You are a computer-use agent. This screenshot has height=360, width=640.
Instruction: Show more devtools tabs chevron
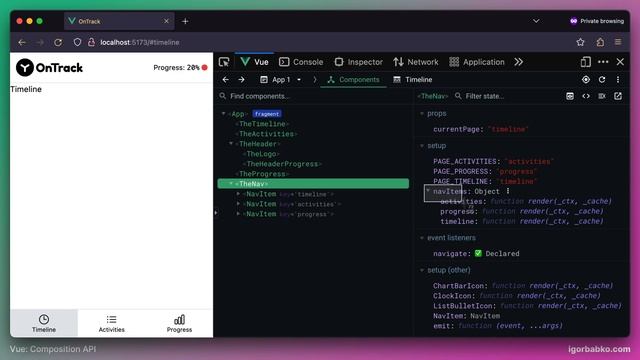tap(518, 62)
